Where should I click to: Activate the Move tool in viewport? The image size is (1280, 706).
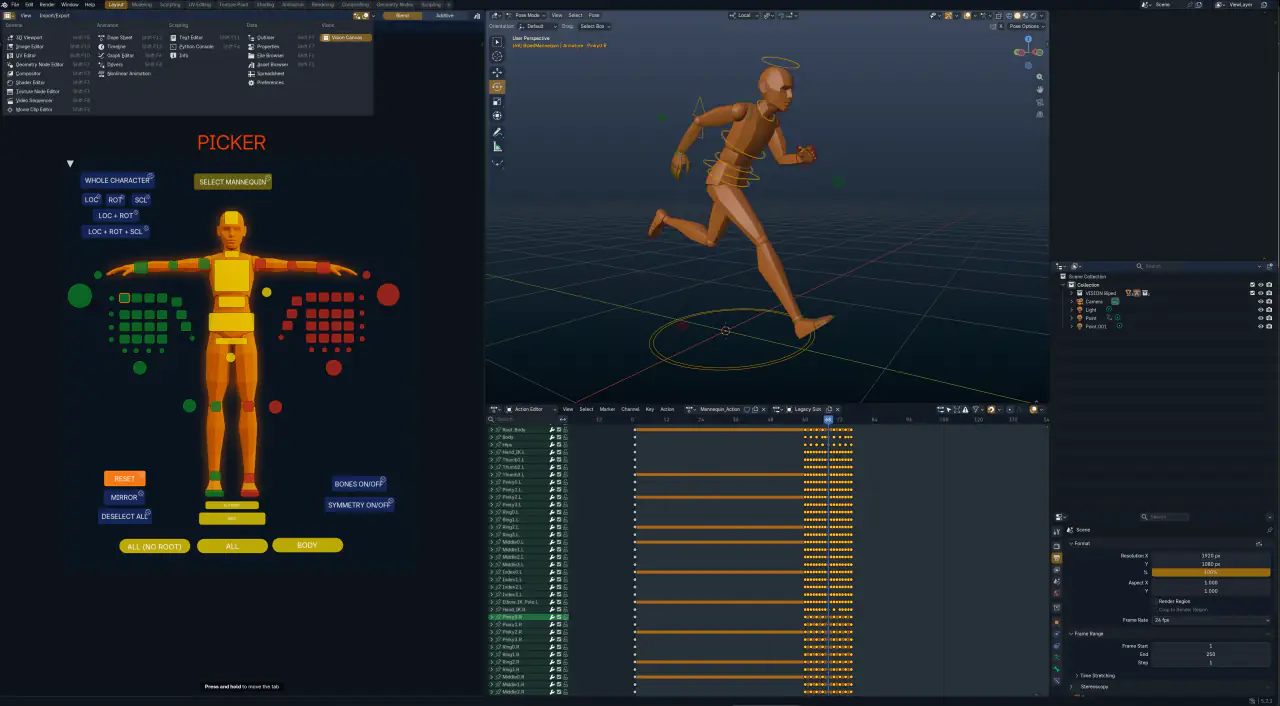[x=497, y=72]
